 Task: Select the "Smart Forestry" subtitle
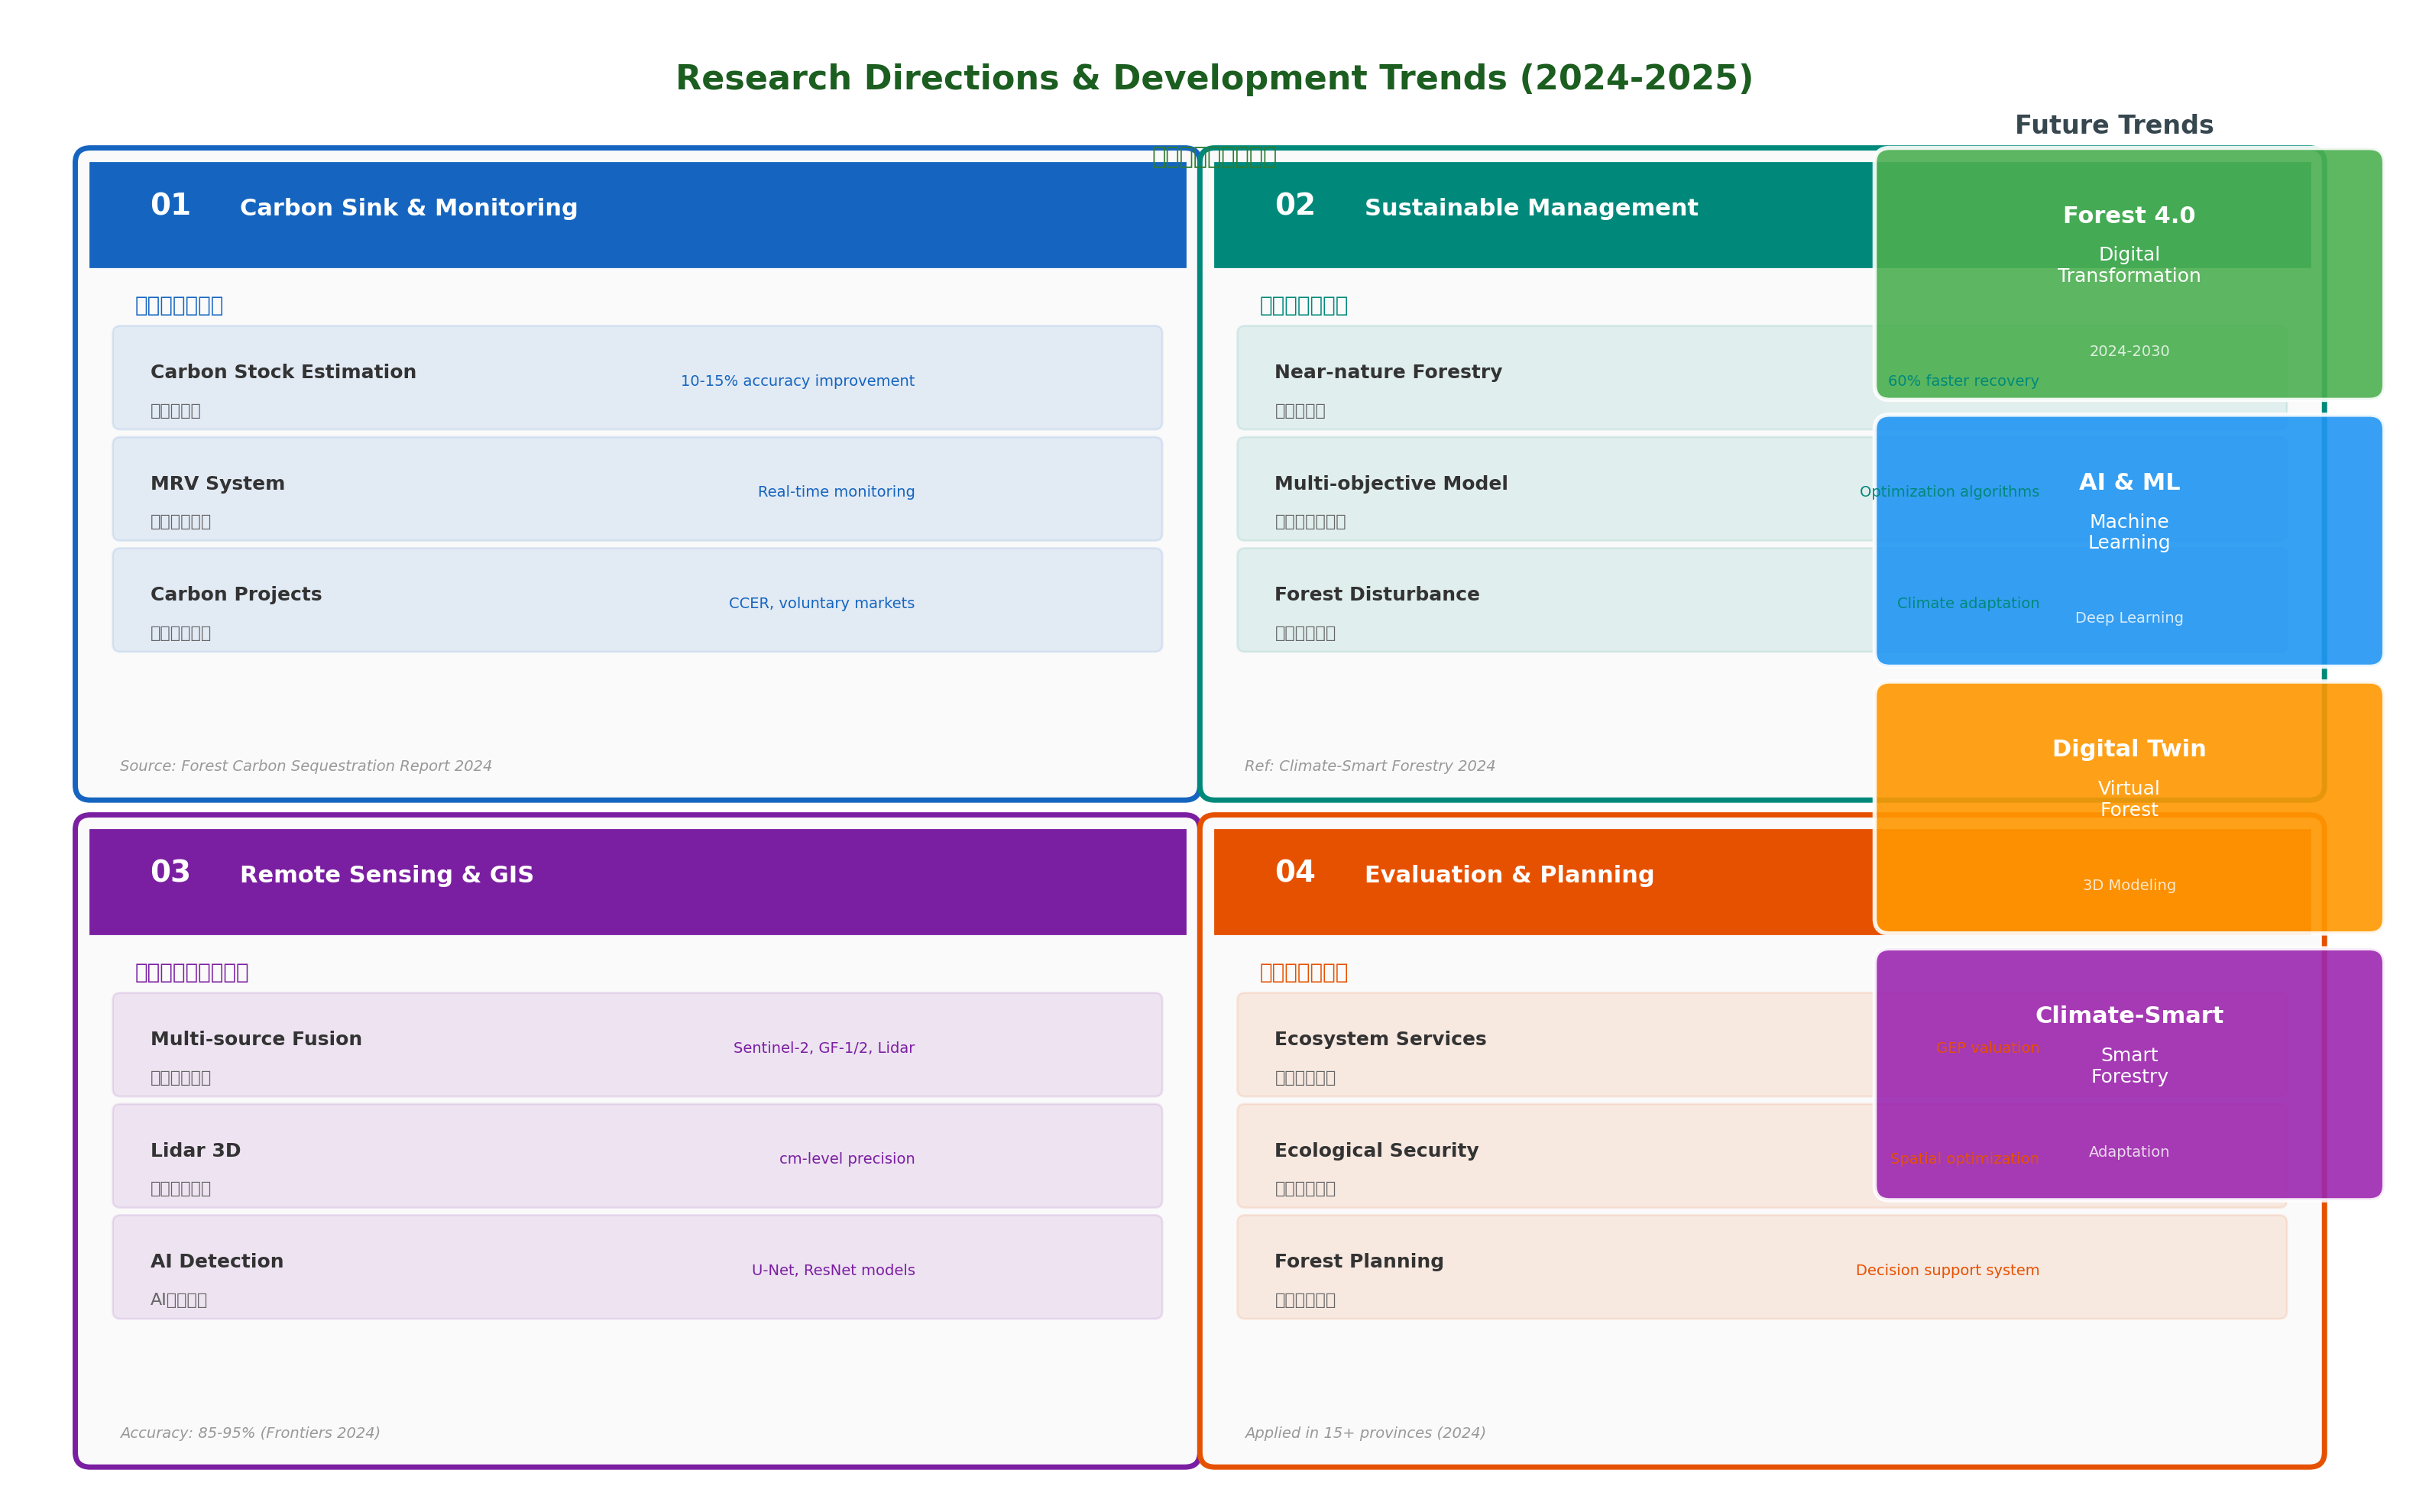coord(2129,1066)
